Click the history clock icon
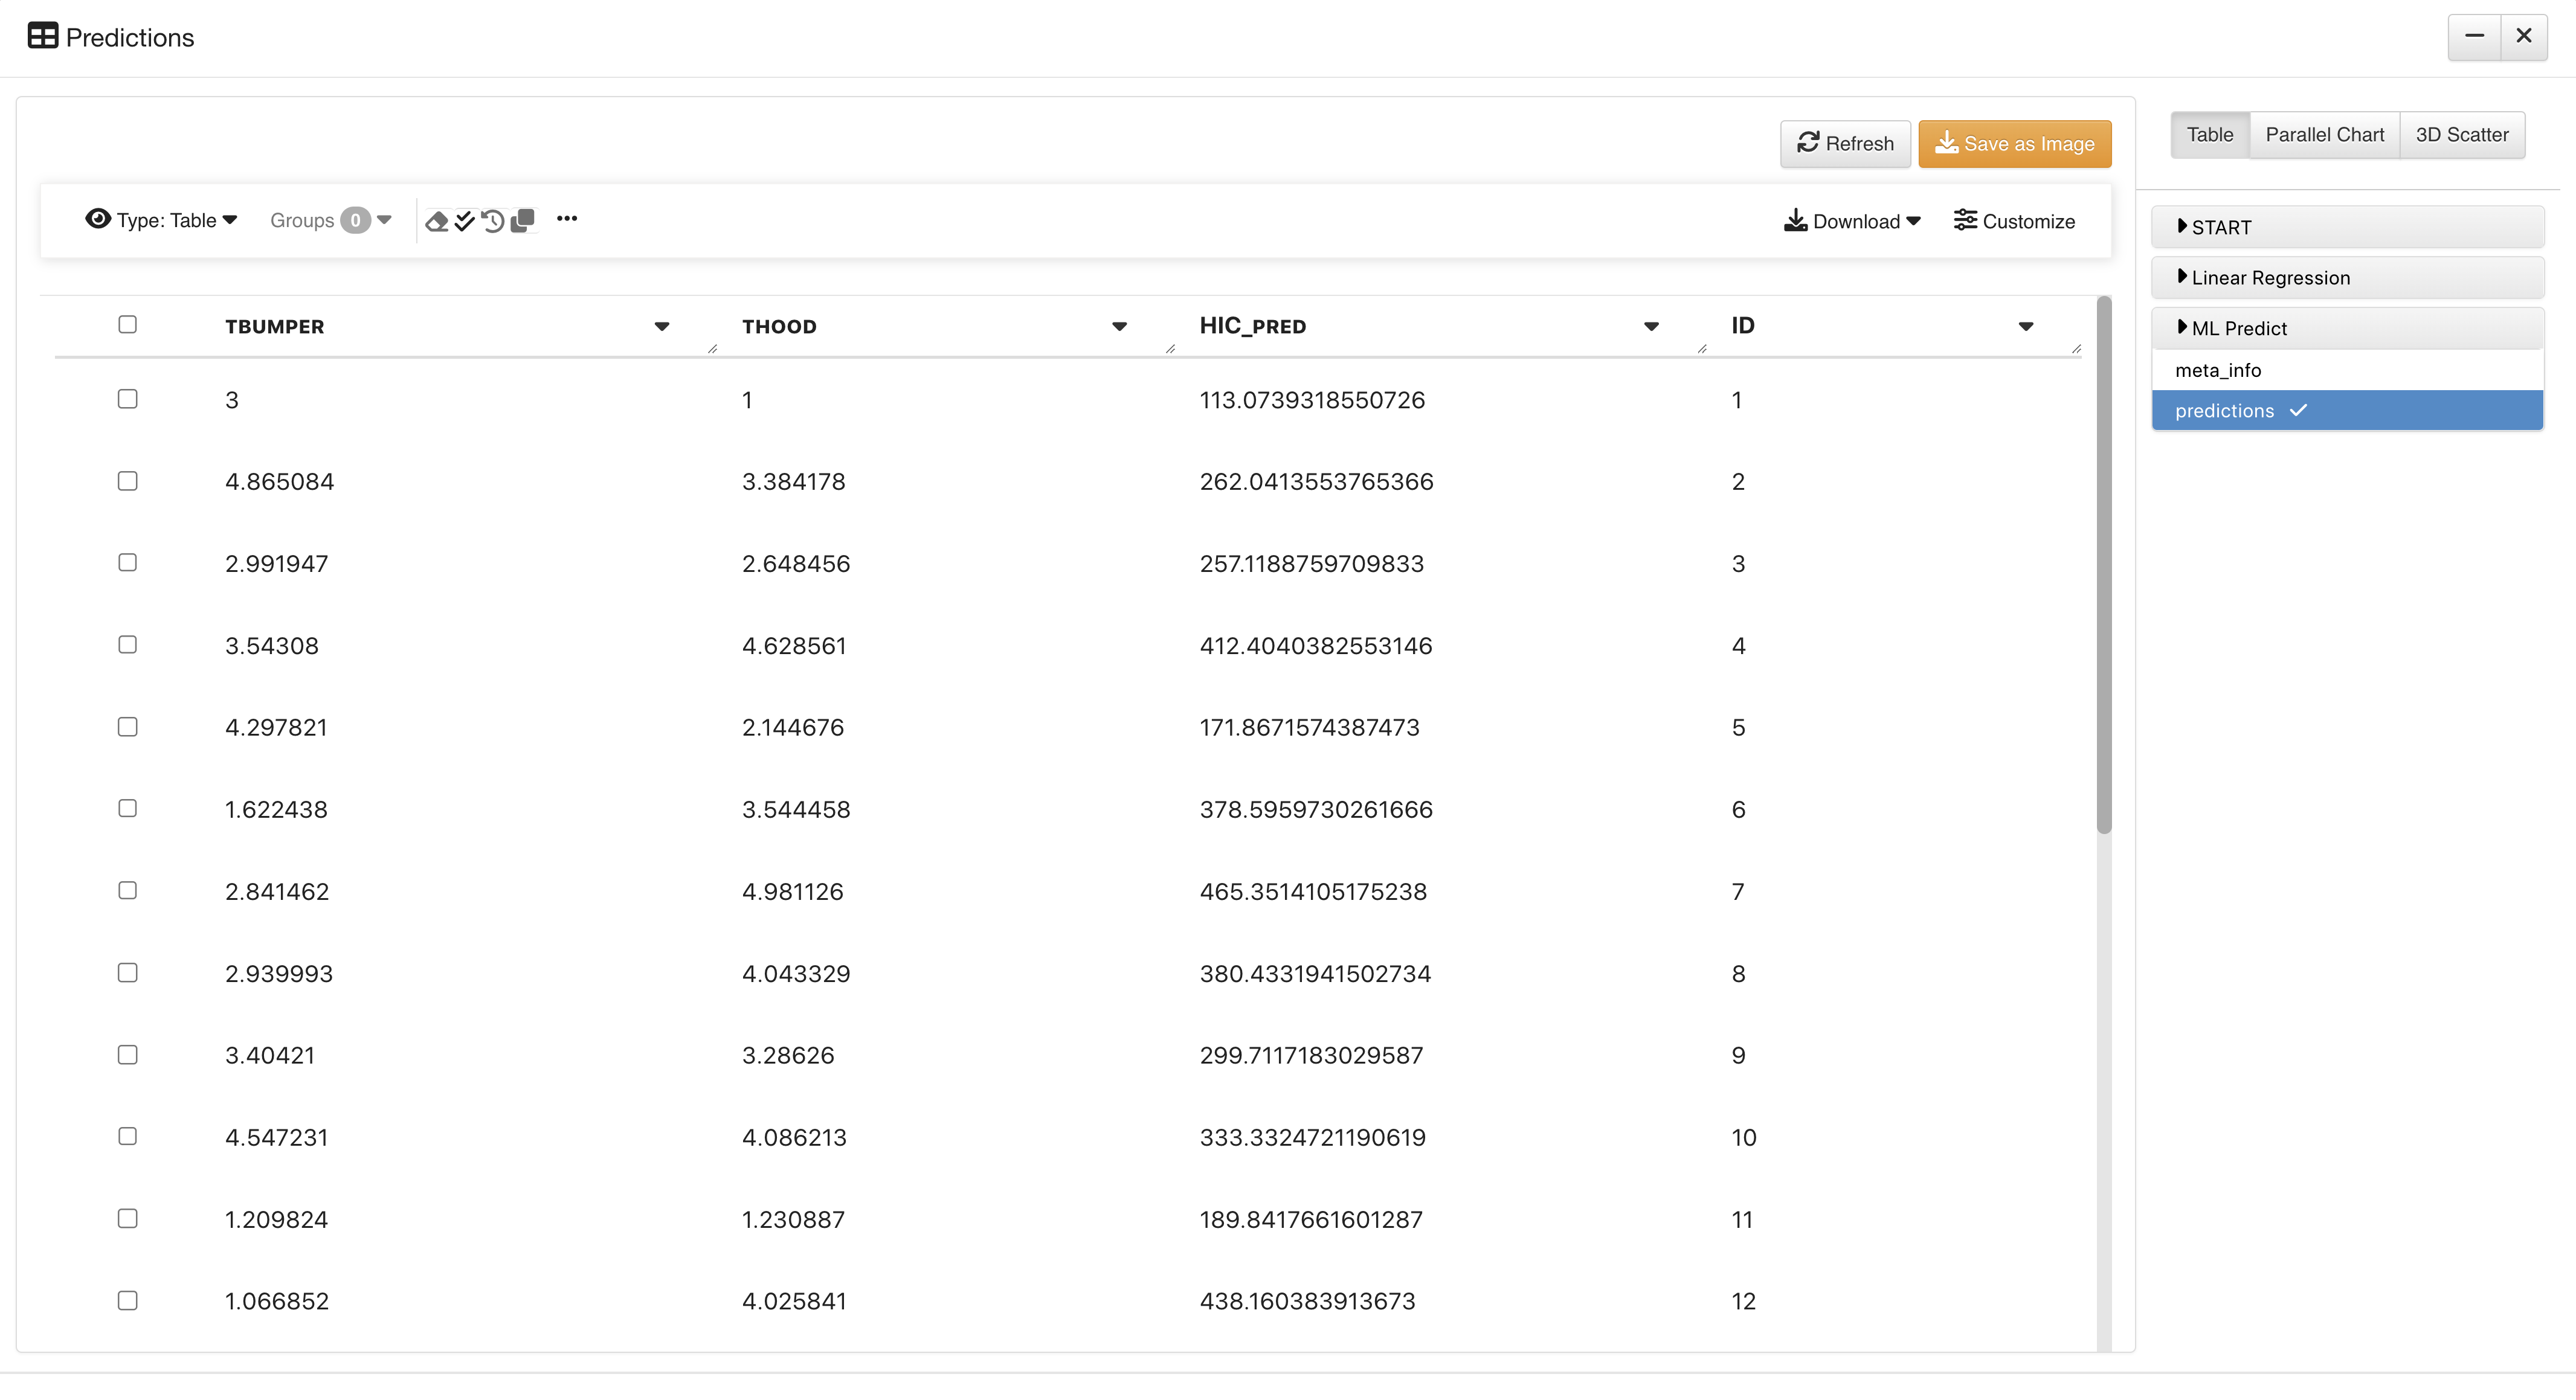The image size is (2576, 1400). tap(493, 221)
